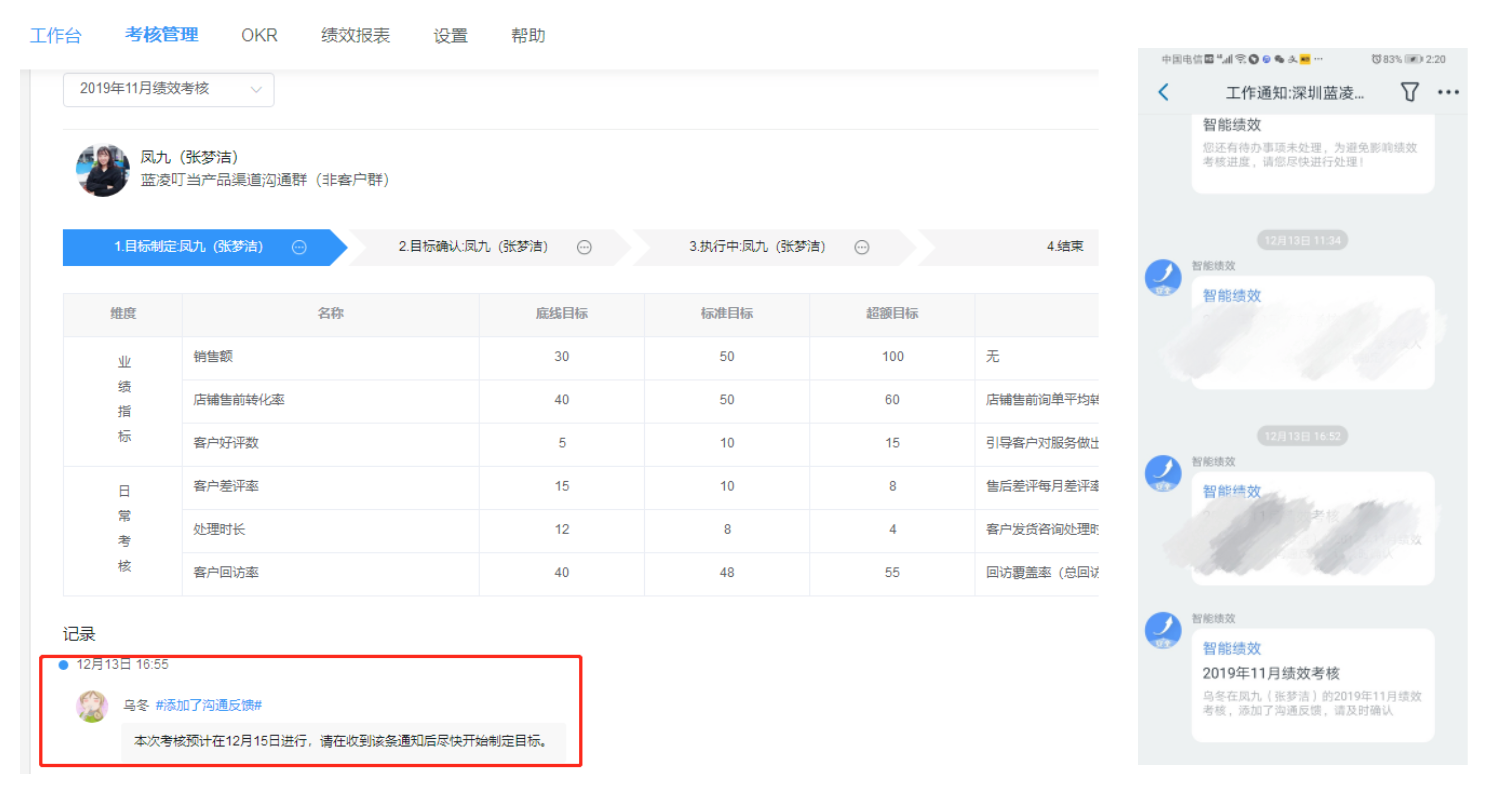Viewport: 1491px width, 791px height.
Task: Click the 底线目标 column header
Action: coord(561,314)
